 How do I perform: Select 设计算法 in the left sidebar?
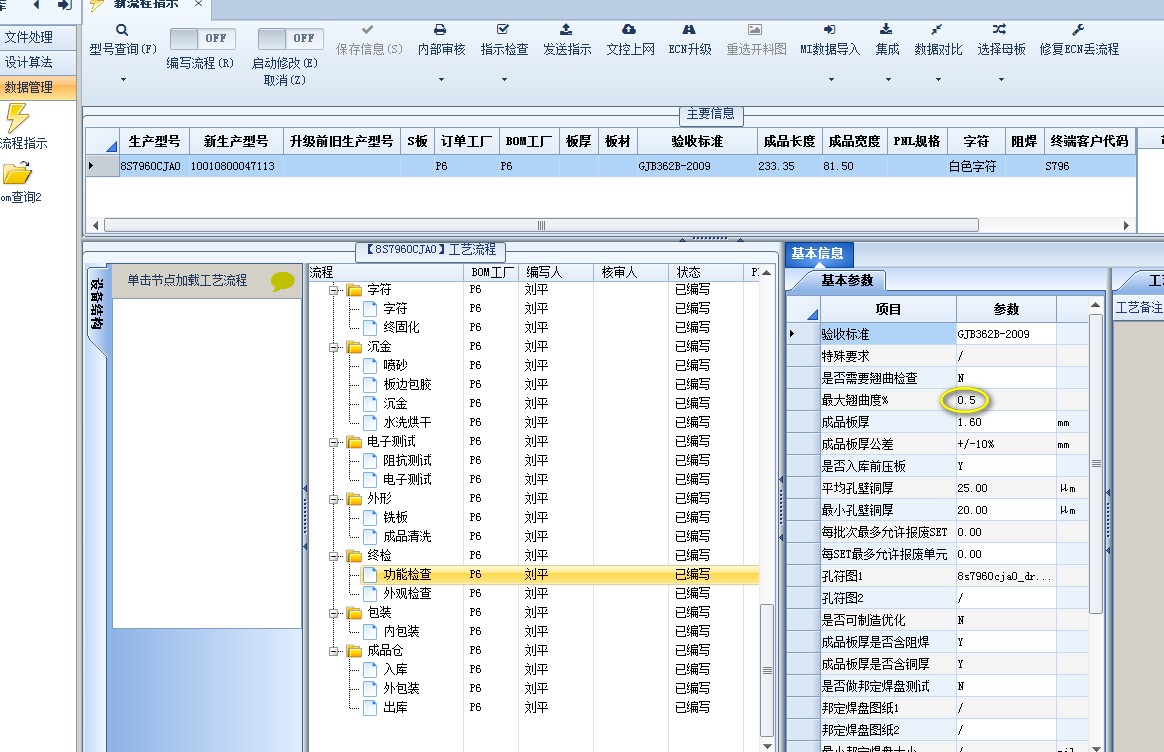pos(37,62)
